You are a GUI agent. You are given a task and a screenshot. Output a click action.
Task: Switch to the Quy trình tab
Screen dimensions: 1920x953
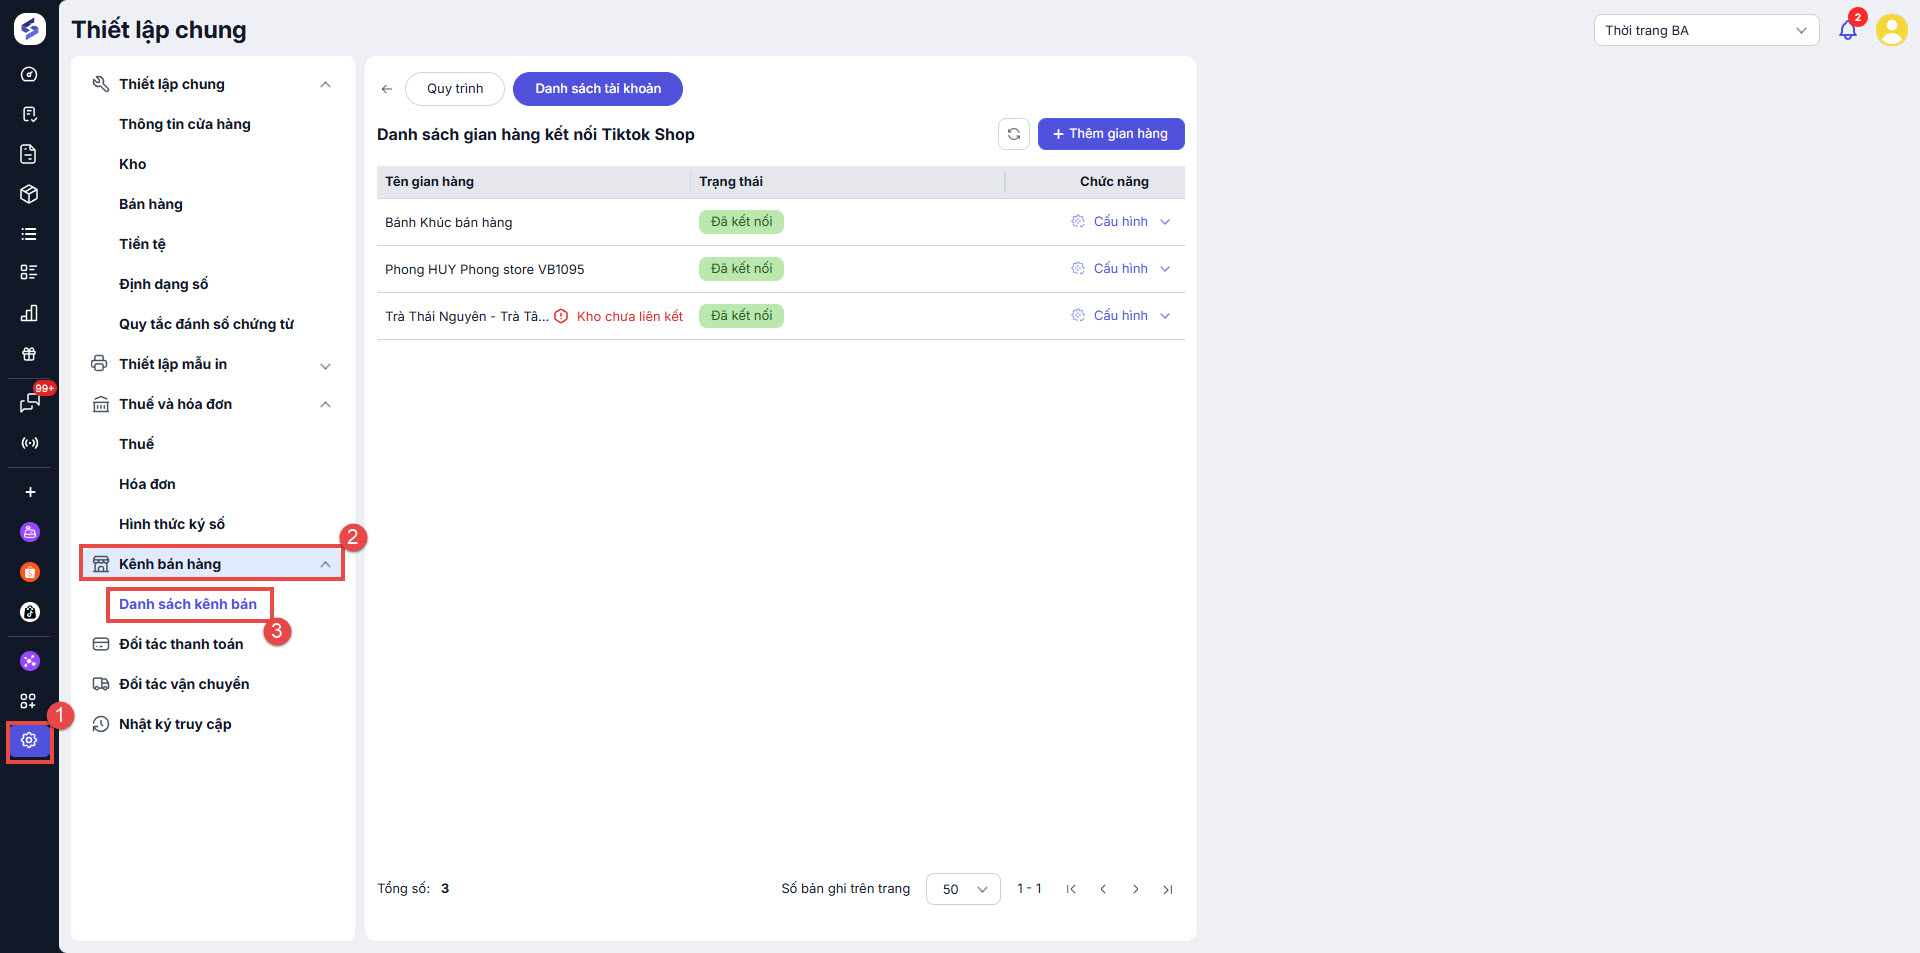pyautogui.click(x=455, y=89)
